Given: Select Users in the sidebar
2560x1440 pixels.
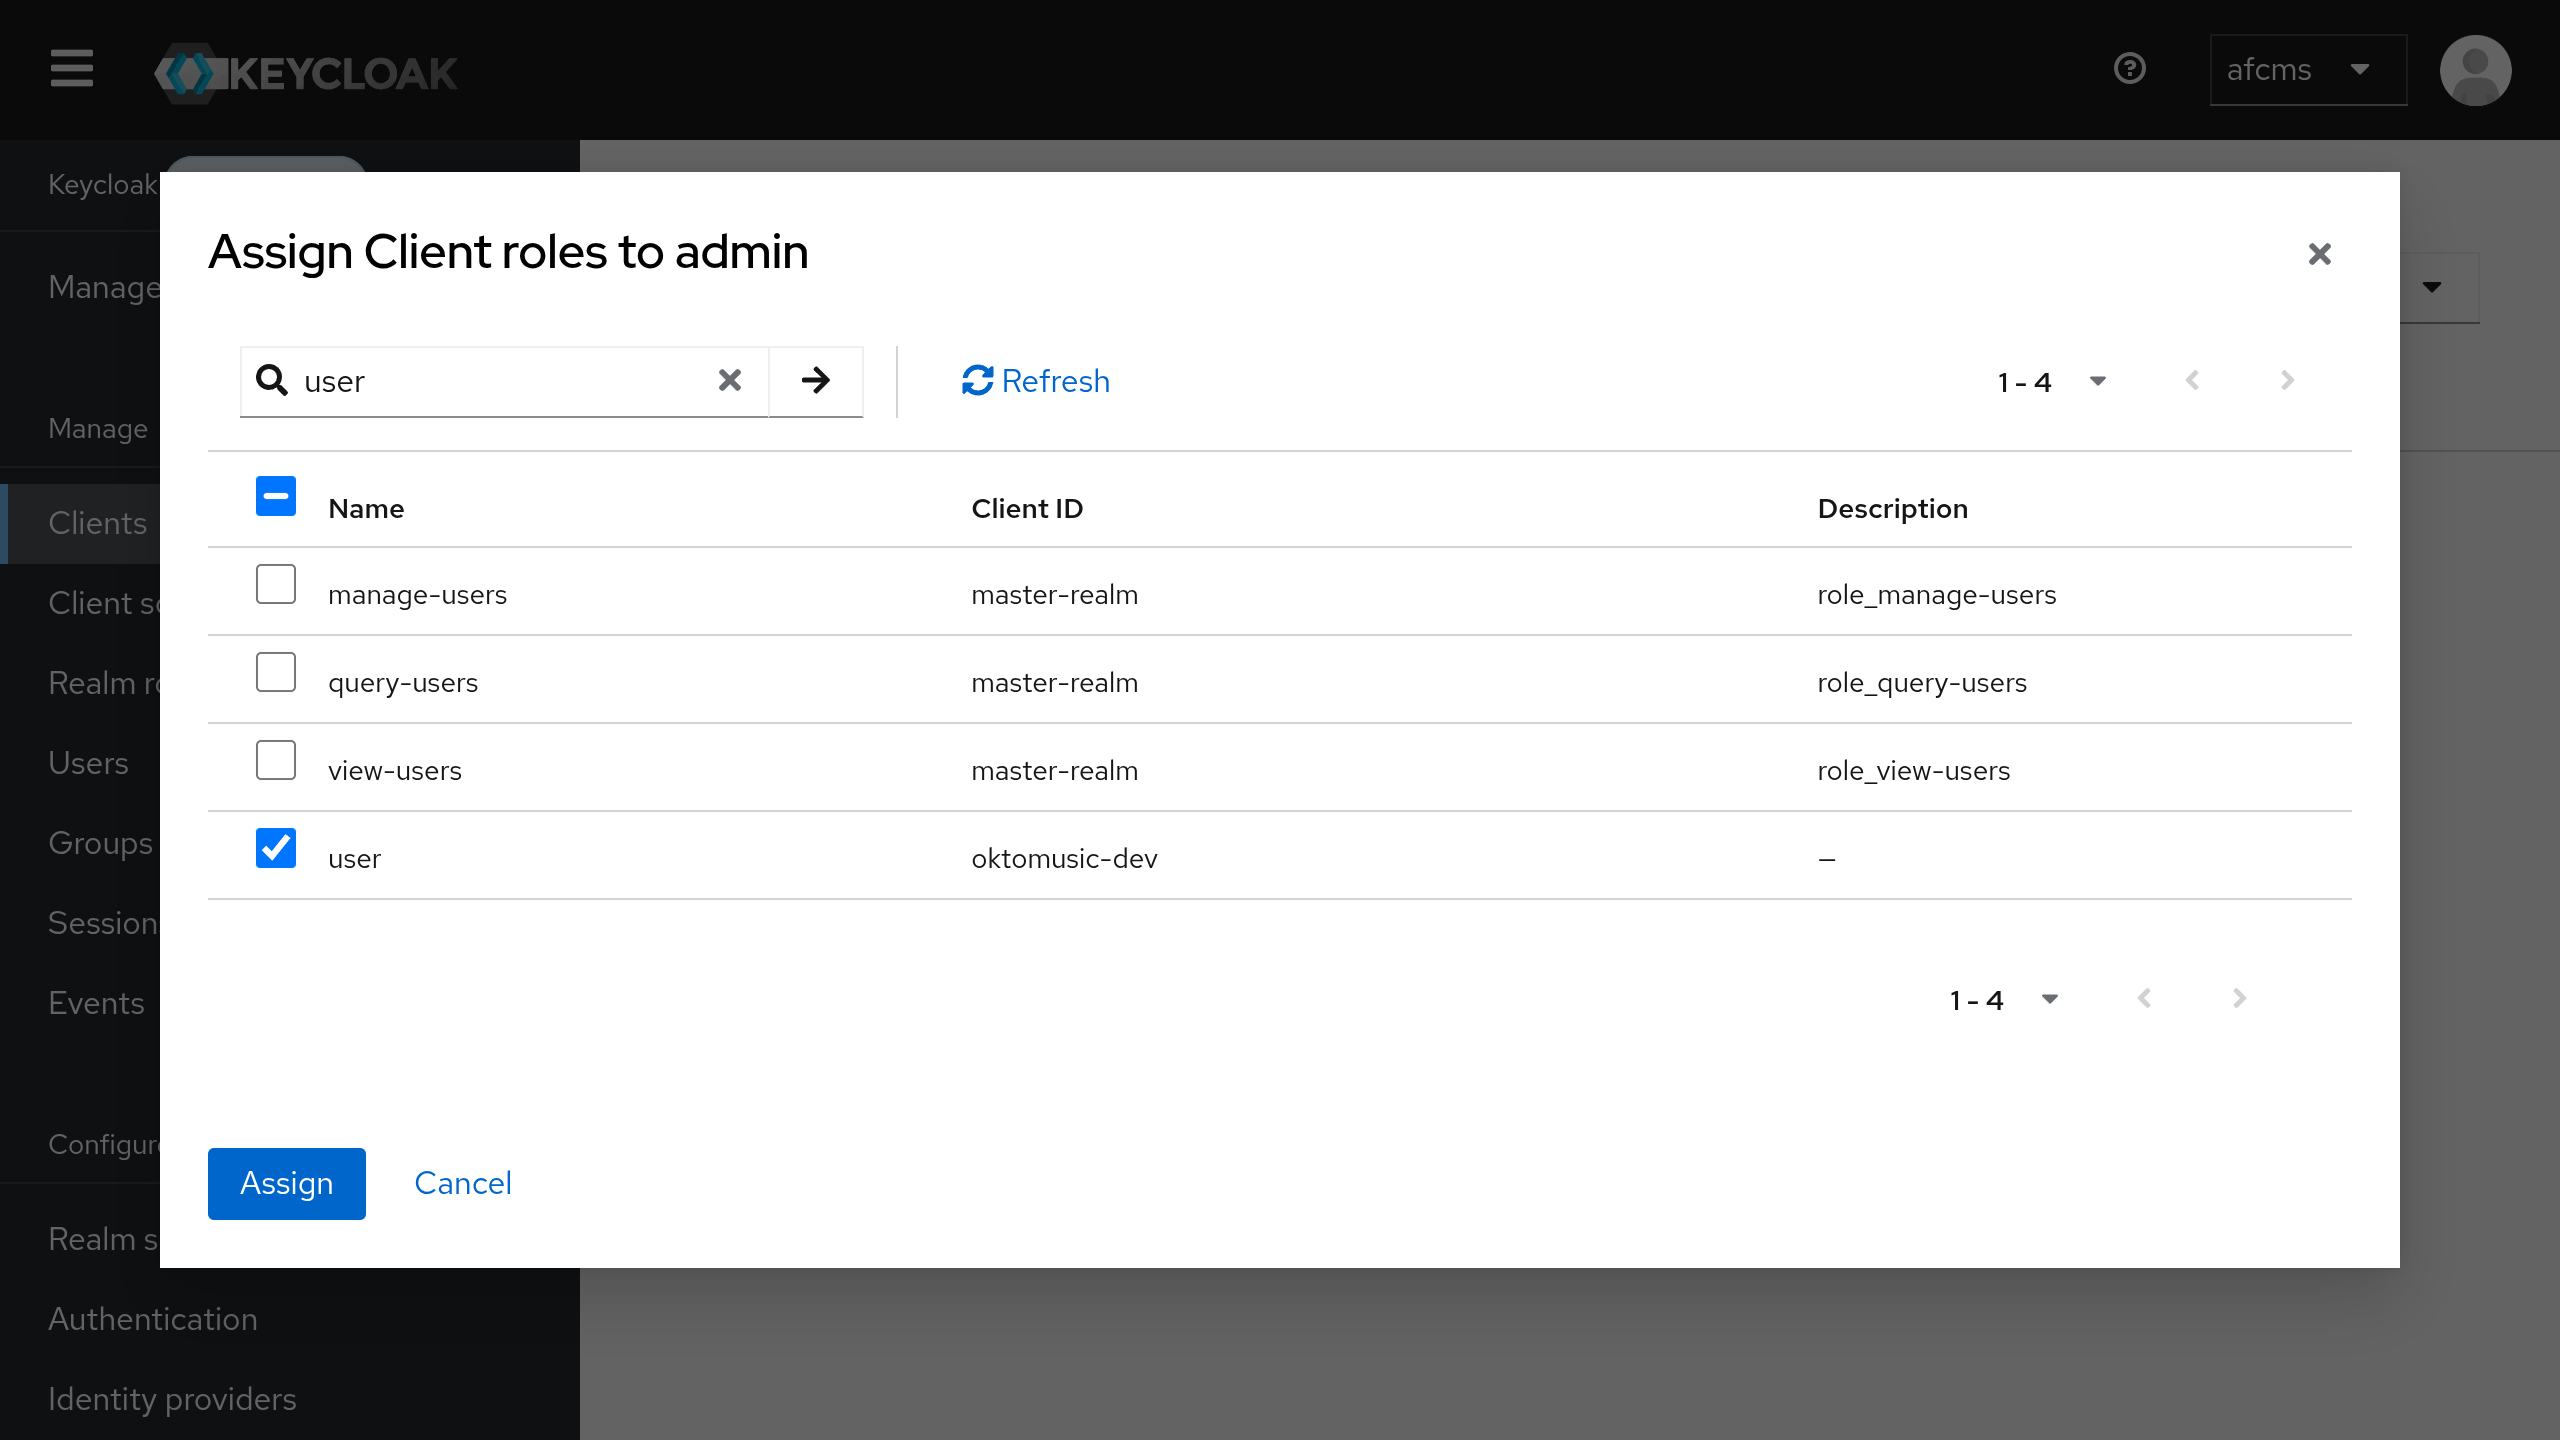Looking at the screenshot, I should [88, 763].
